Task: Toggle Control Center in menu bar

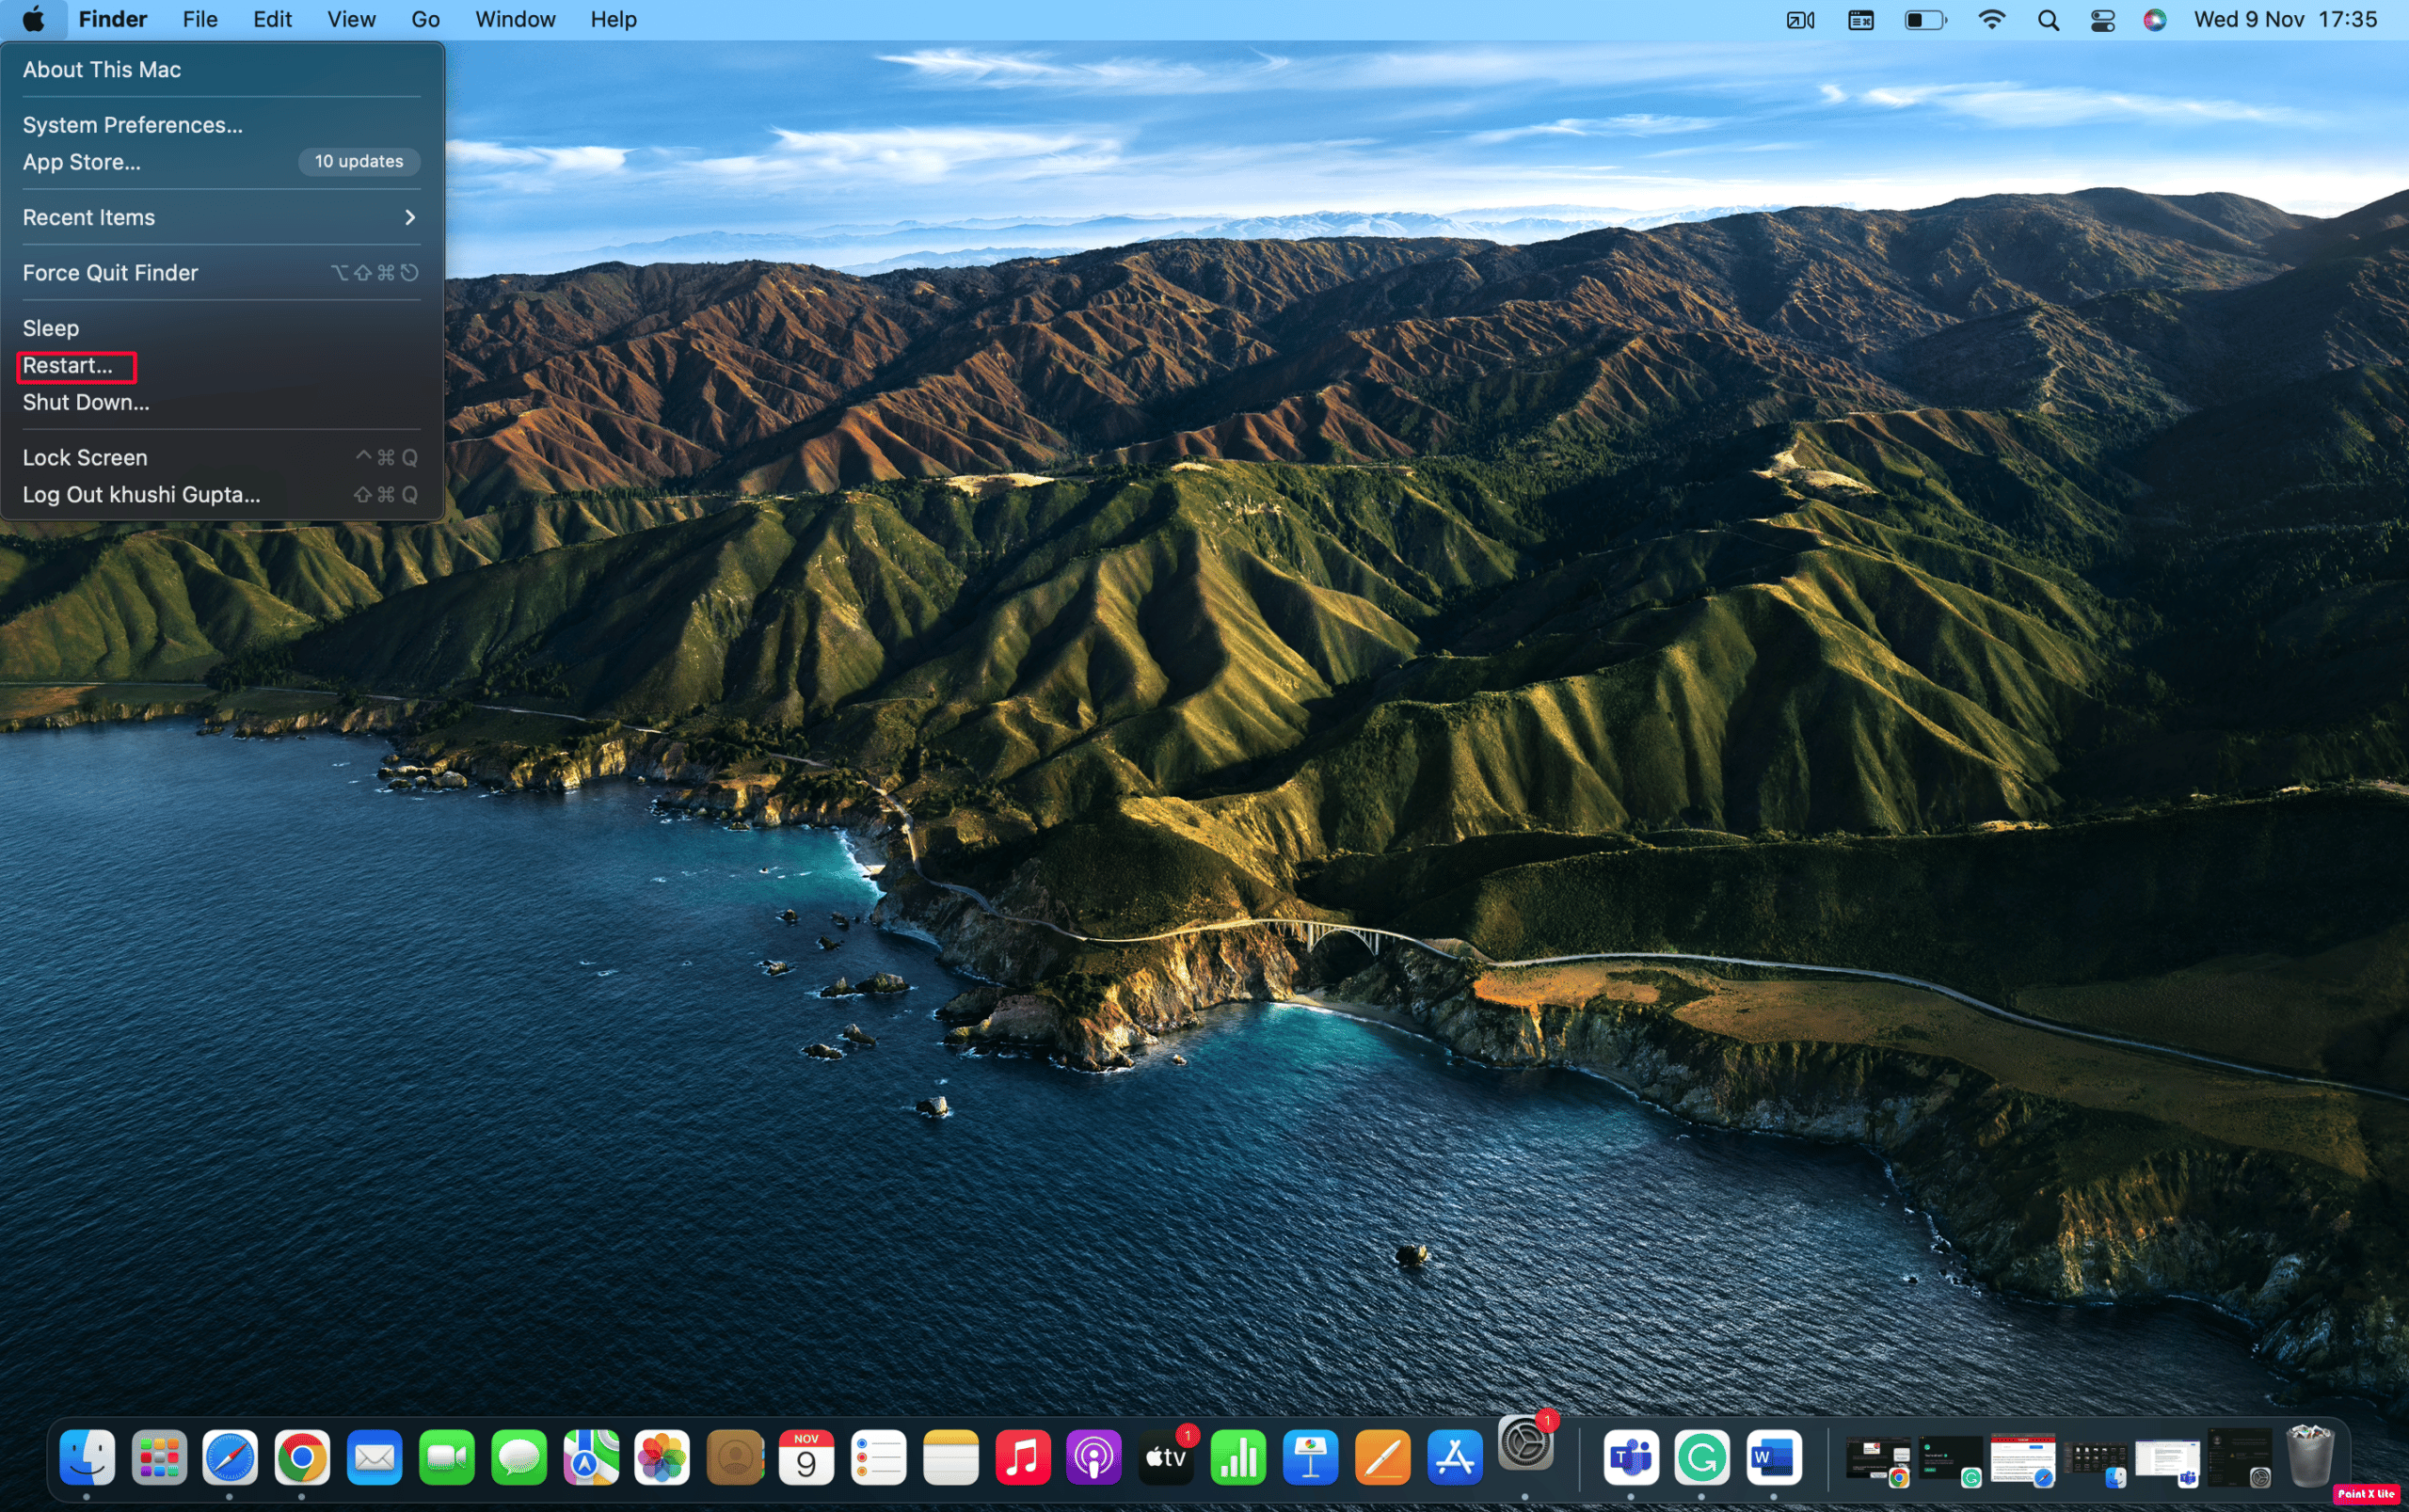Action: pyautogui.click(x=2104, y=19)
